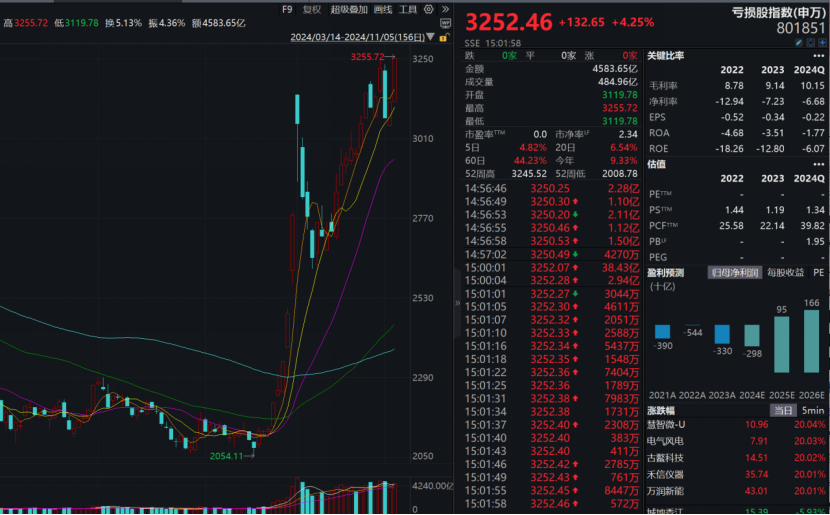Collapse side panel using the middle splitter arrow
This screenshot has width=830, height=515.
click(457, 303)
